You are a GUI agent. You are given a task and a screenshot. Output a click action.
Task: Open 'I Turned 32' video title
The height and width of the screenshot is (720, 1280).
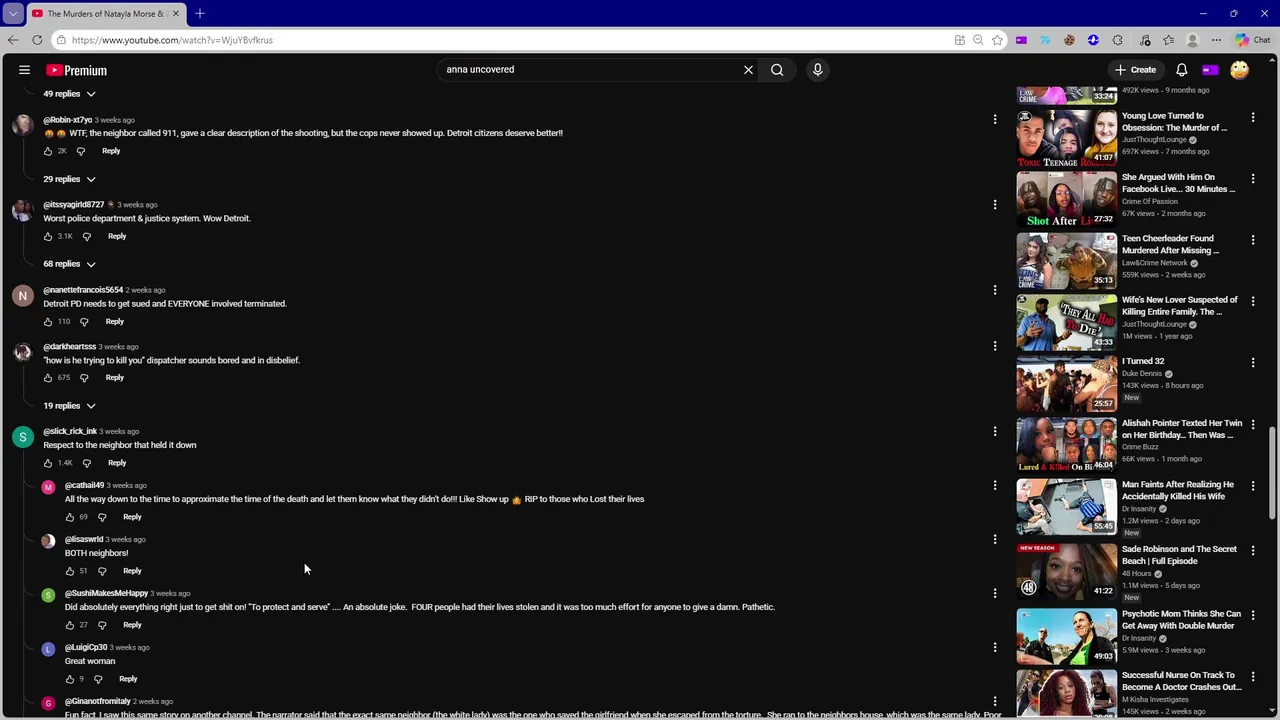pyautogui.click(x=1143, y=361)
